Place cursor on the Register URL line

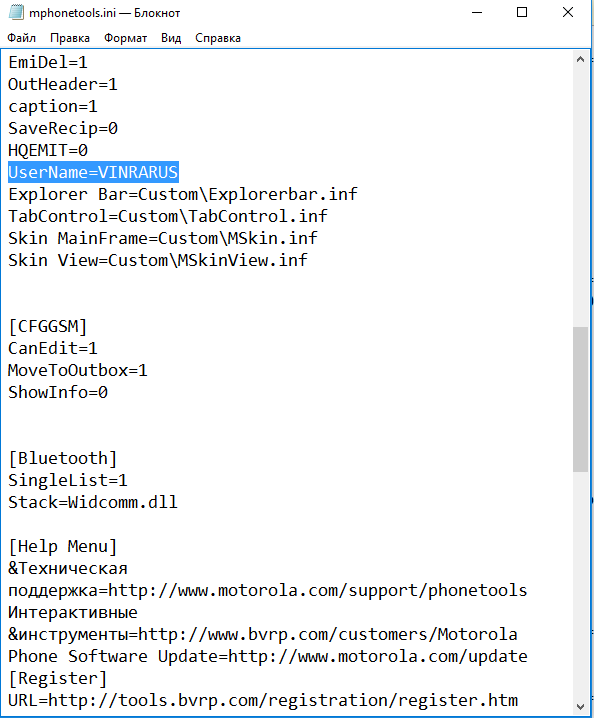[x=263, y=700]
